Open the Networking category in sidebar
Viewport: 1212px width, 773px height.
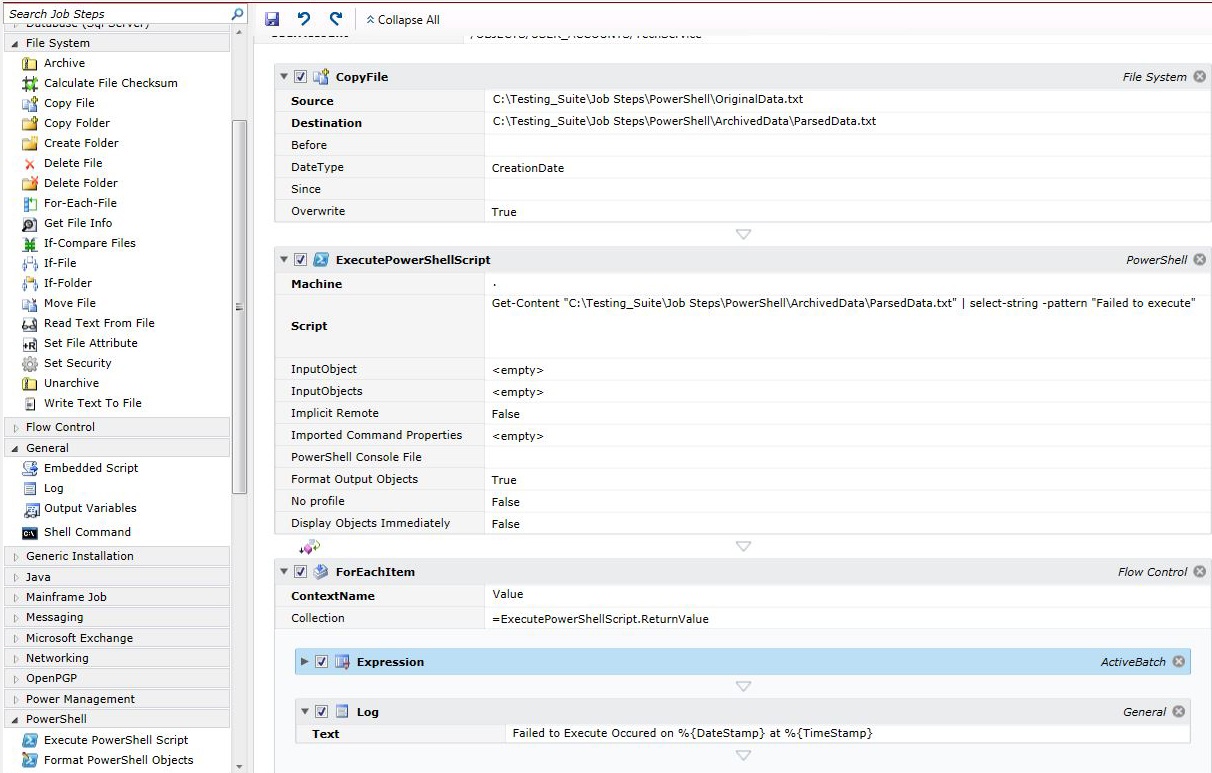click(57, 658)
